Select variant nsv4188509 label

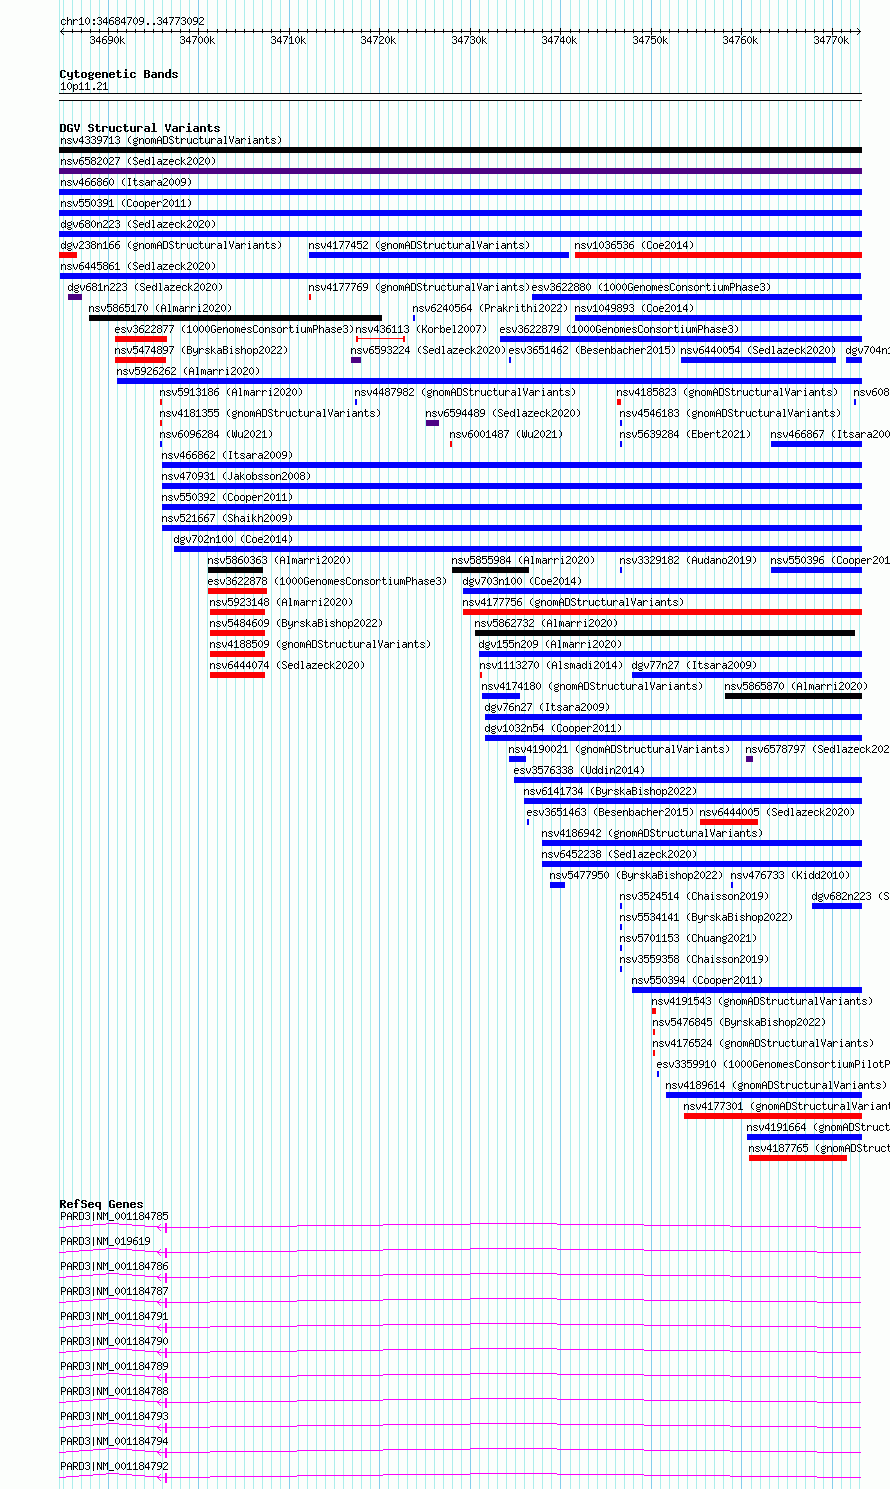320,644
